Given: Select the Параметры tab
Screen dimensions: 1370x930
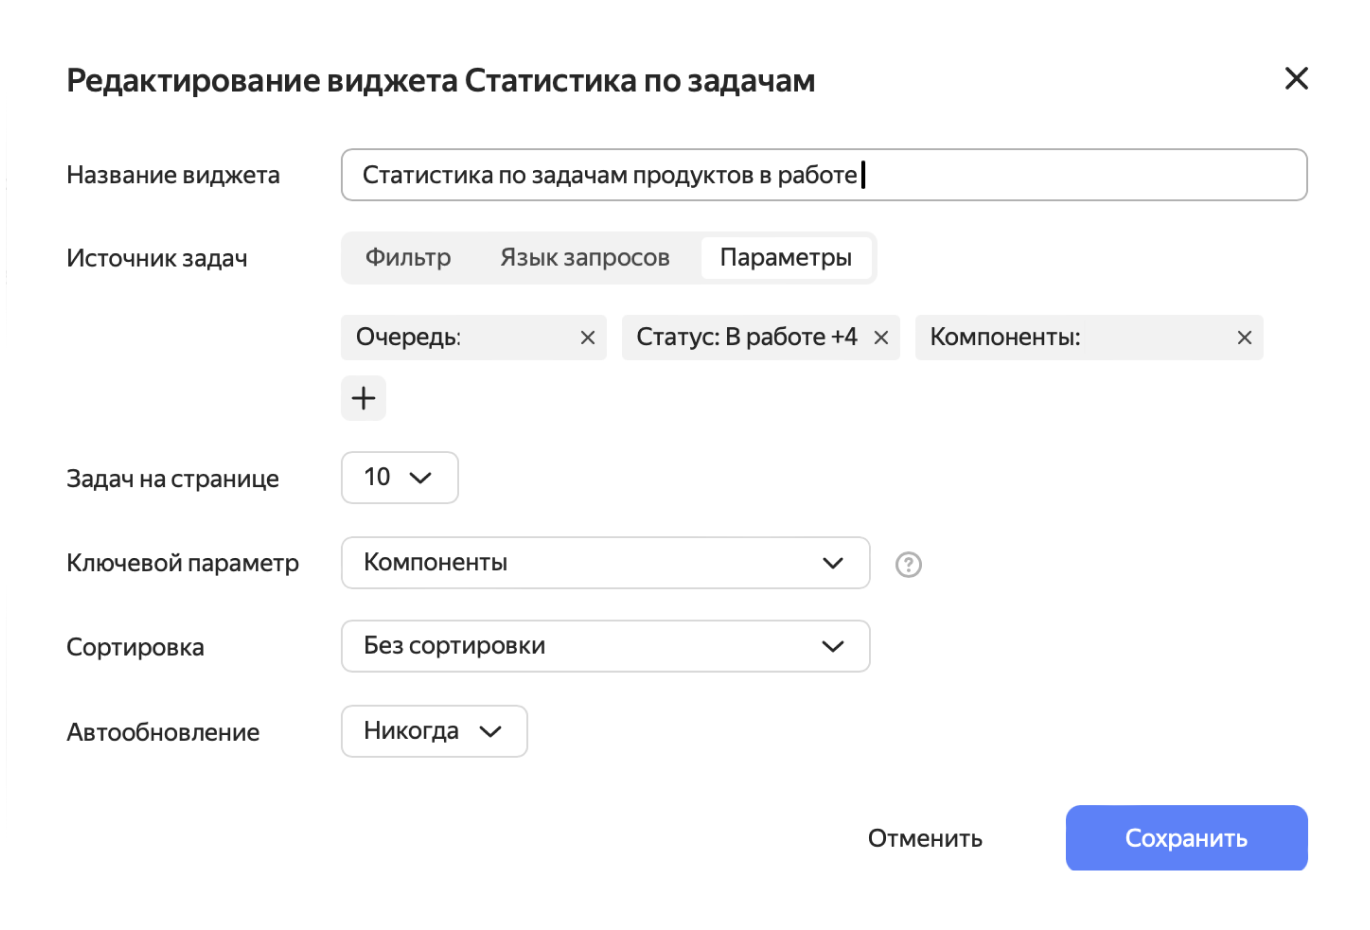Looking at the screenshot, I should [787, 257].
